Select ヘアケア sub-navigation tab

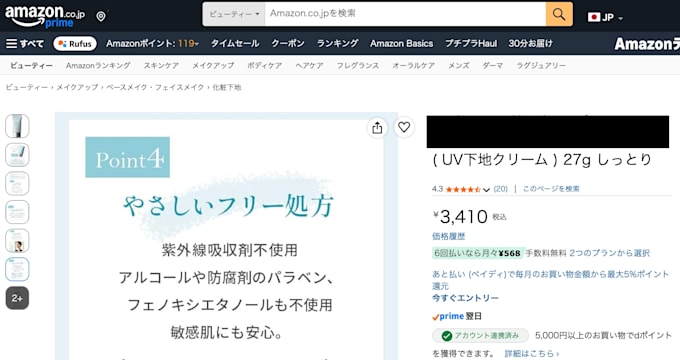[x=309, y=65]
